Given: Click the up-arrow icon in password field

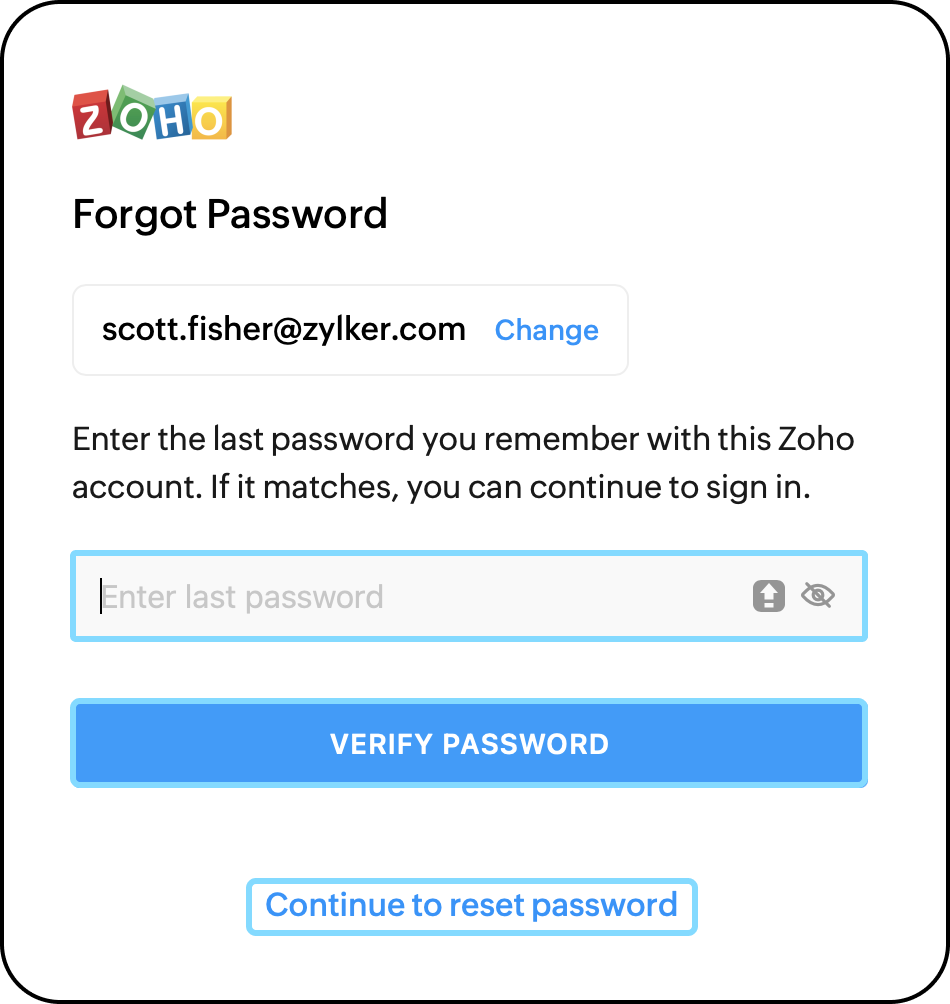Looking at the screenshot, I should click(x=768, y=597).
